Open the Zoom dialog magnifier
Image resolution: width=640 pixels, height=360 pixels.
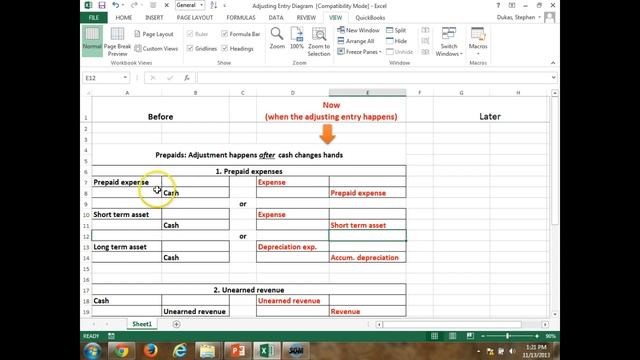click(277, 38)
